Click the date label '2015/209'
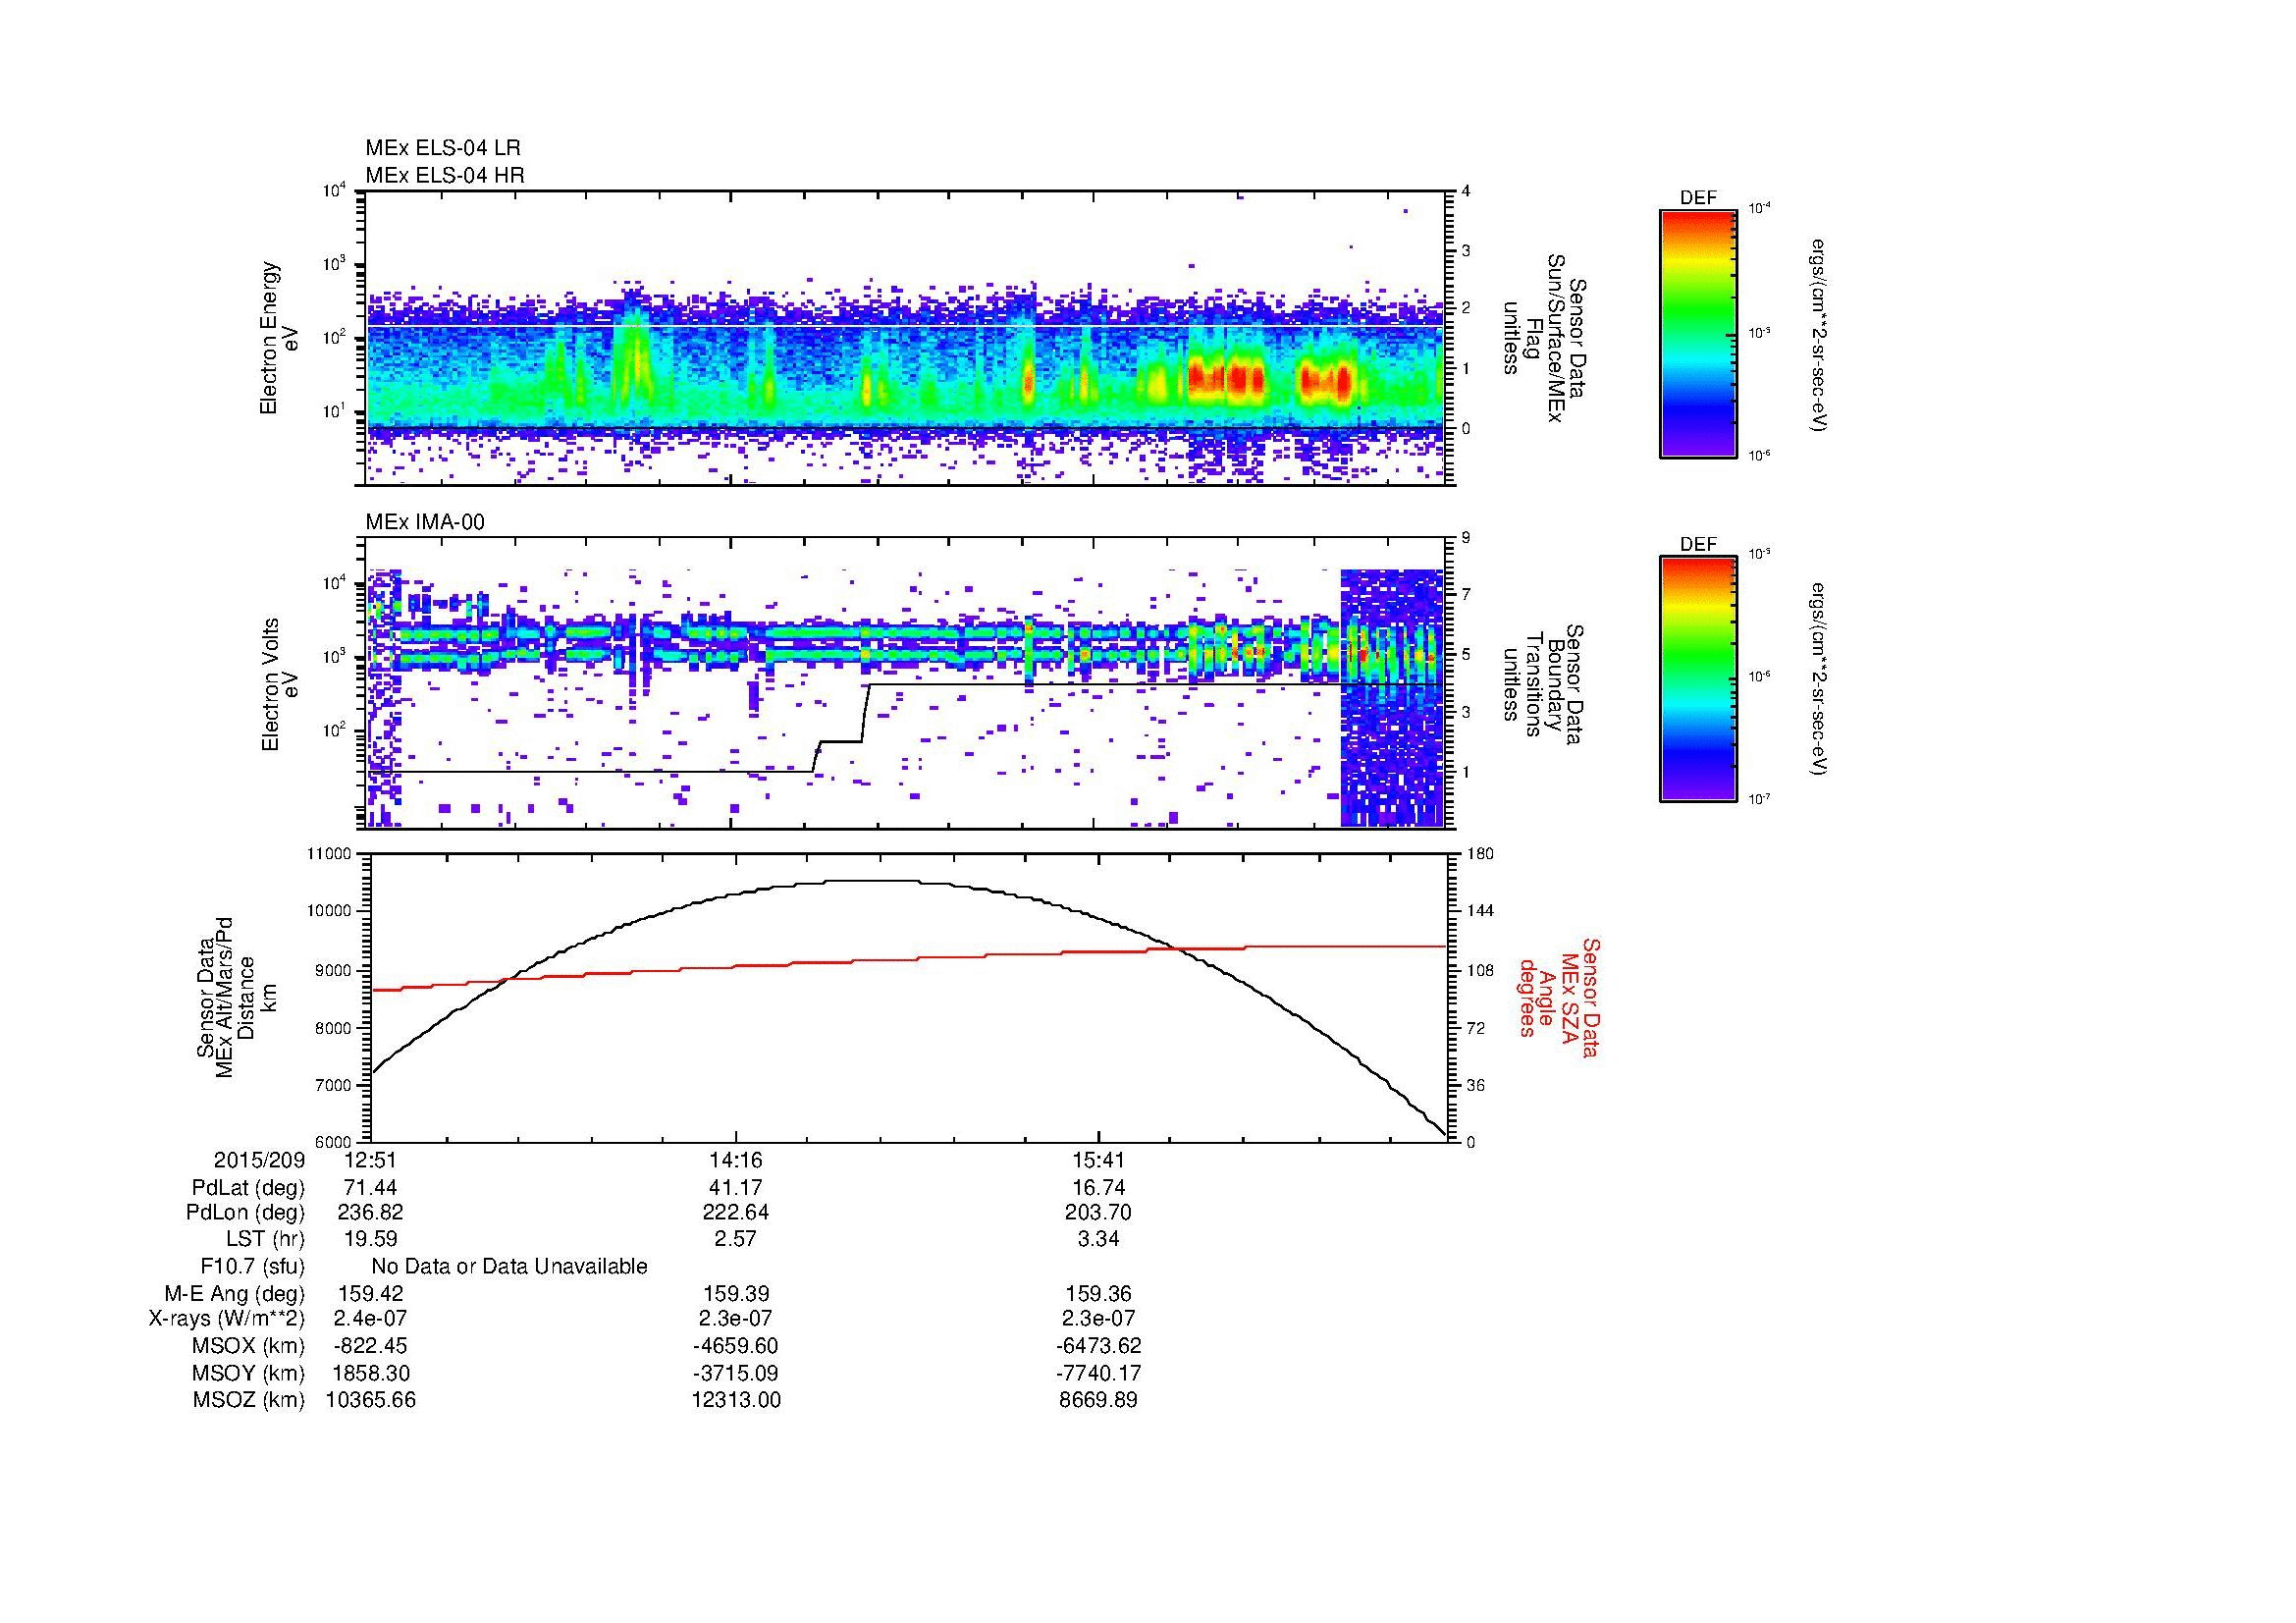2296x1623 pixels. coord(259,1161)
